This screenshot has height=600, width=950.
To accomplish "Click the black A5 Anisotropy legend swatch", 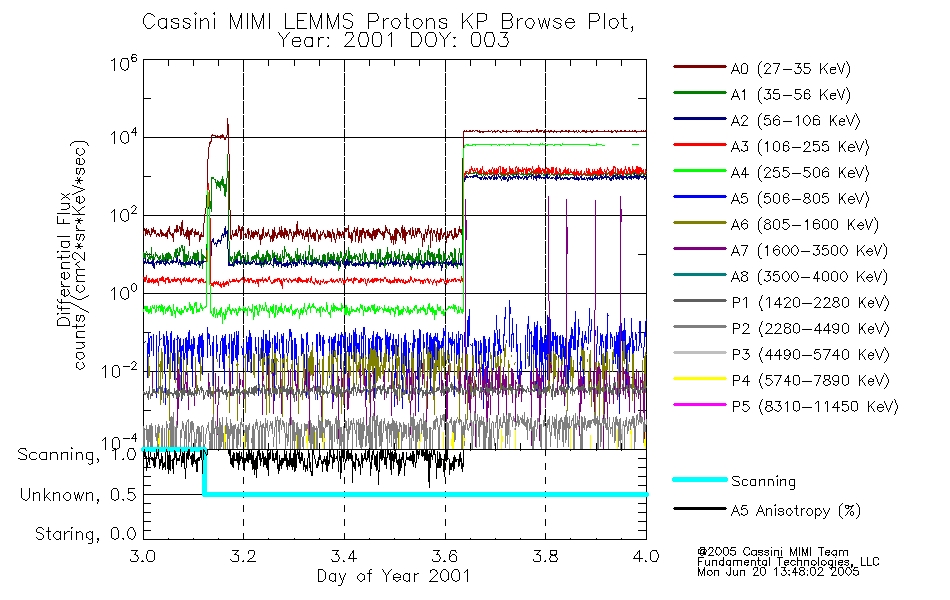I will point(699,508).
